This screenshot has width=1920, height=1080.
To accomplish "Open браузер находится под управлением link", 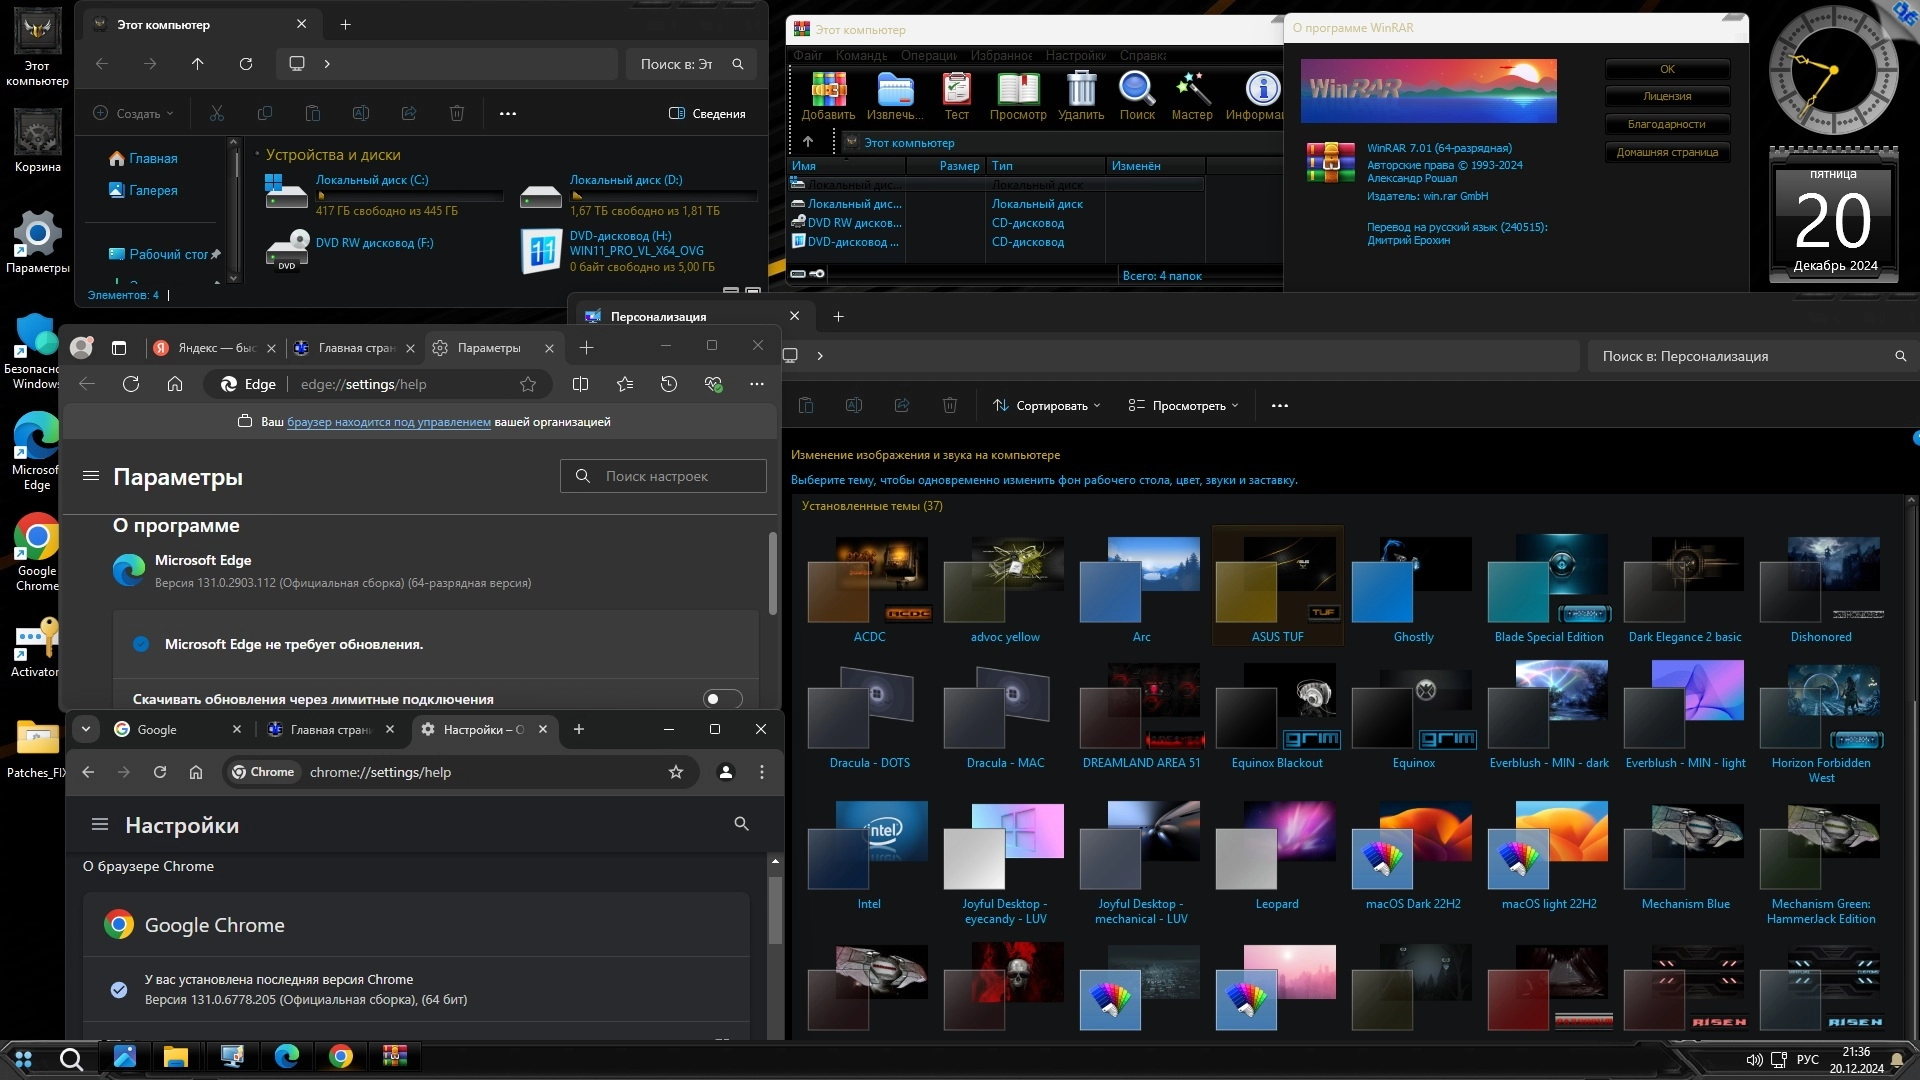I will (x=388, y=422).
